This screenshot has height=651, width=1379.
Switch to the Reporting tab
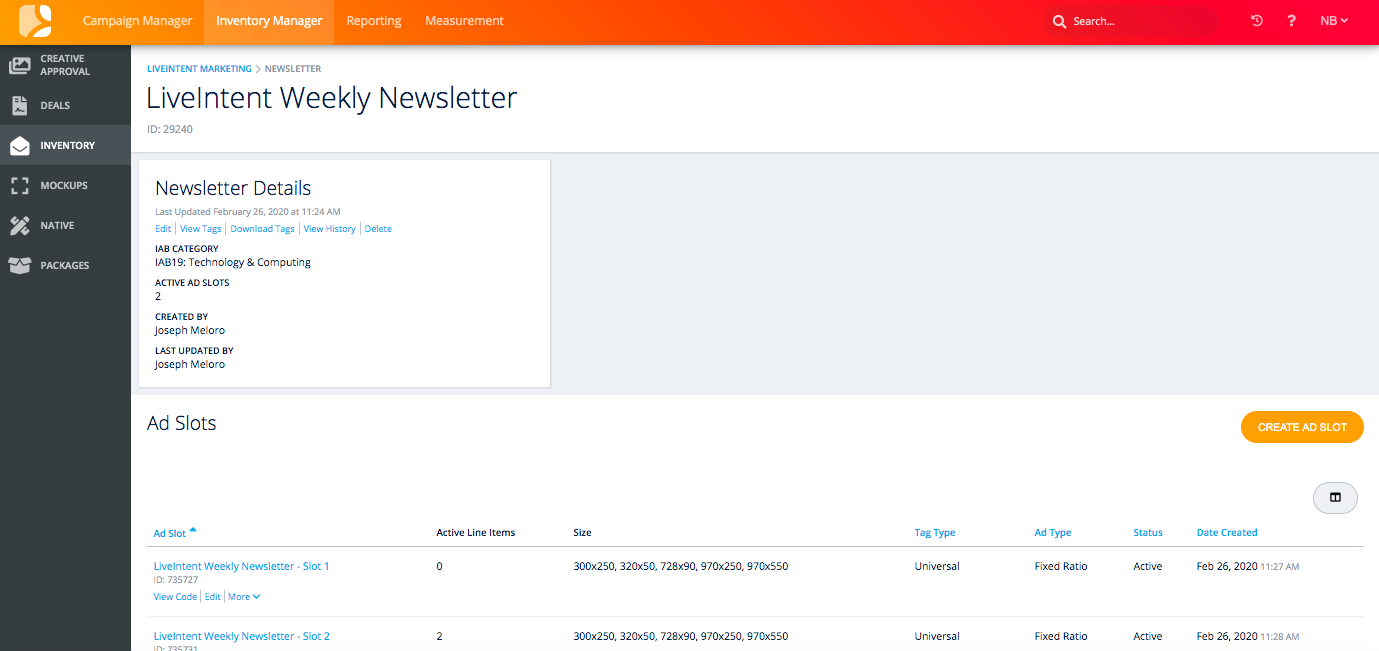pos(373,20)
